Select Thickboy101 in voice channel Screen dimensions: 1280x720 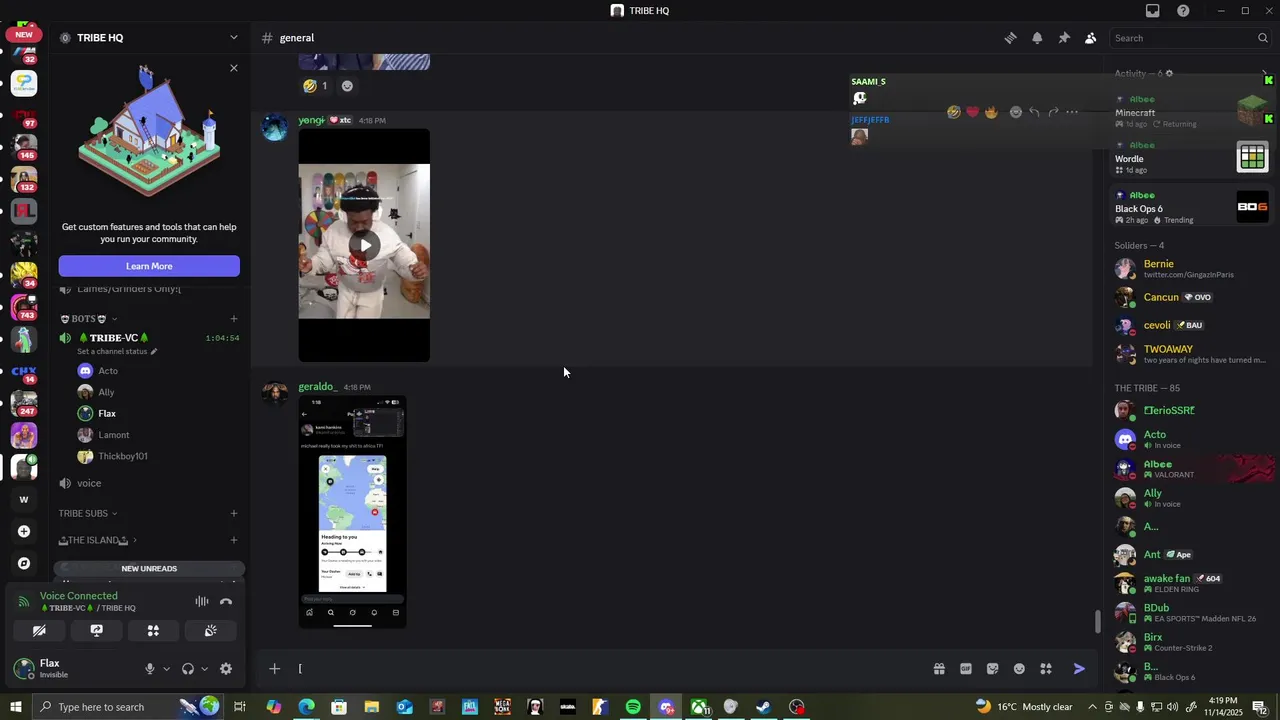(123, 456)
